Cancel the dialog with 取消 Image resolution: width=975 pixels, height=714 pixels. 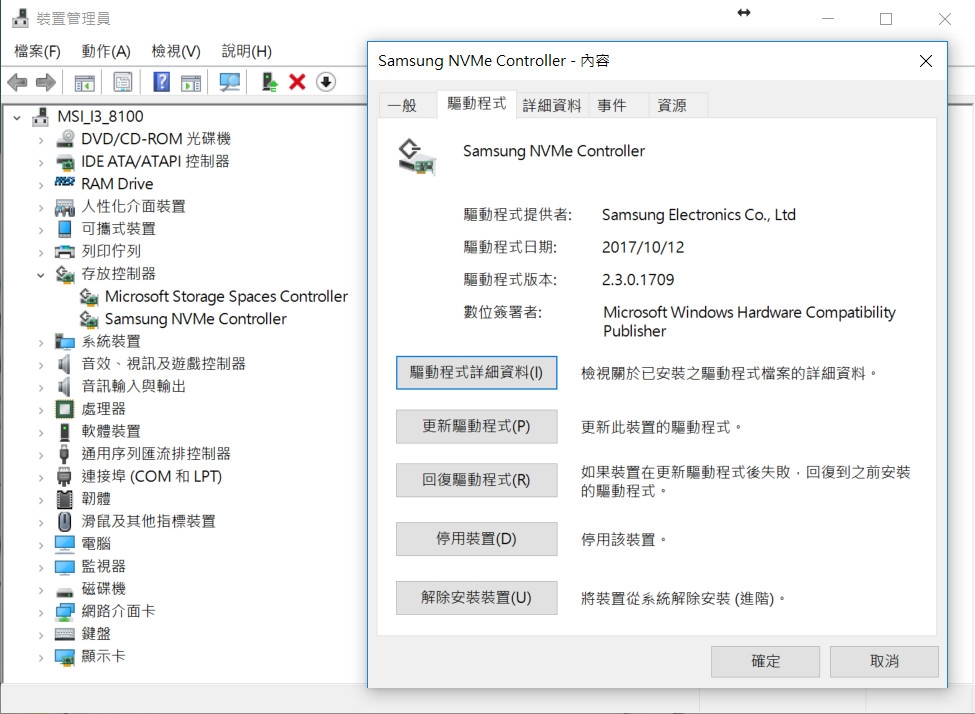click(x=884, y=661)
